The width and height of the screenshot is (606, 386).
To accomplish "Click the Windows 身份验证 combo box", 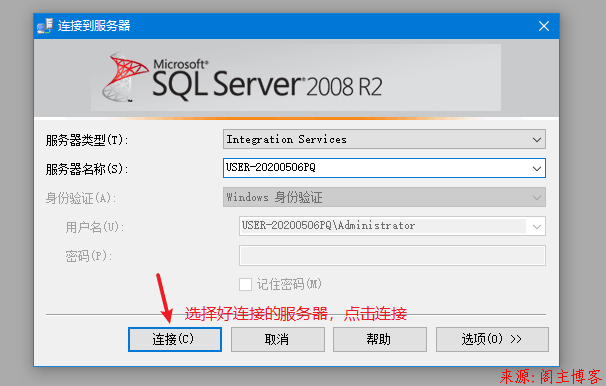I will [x=384, y=197].
